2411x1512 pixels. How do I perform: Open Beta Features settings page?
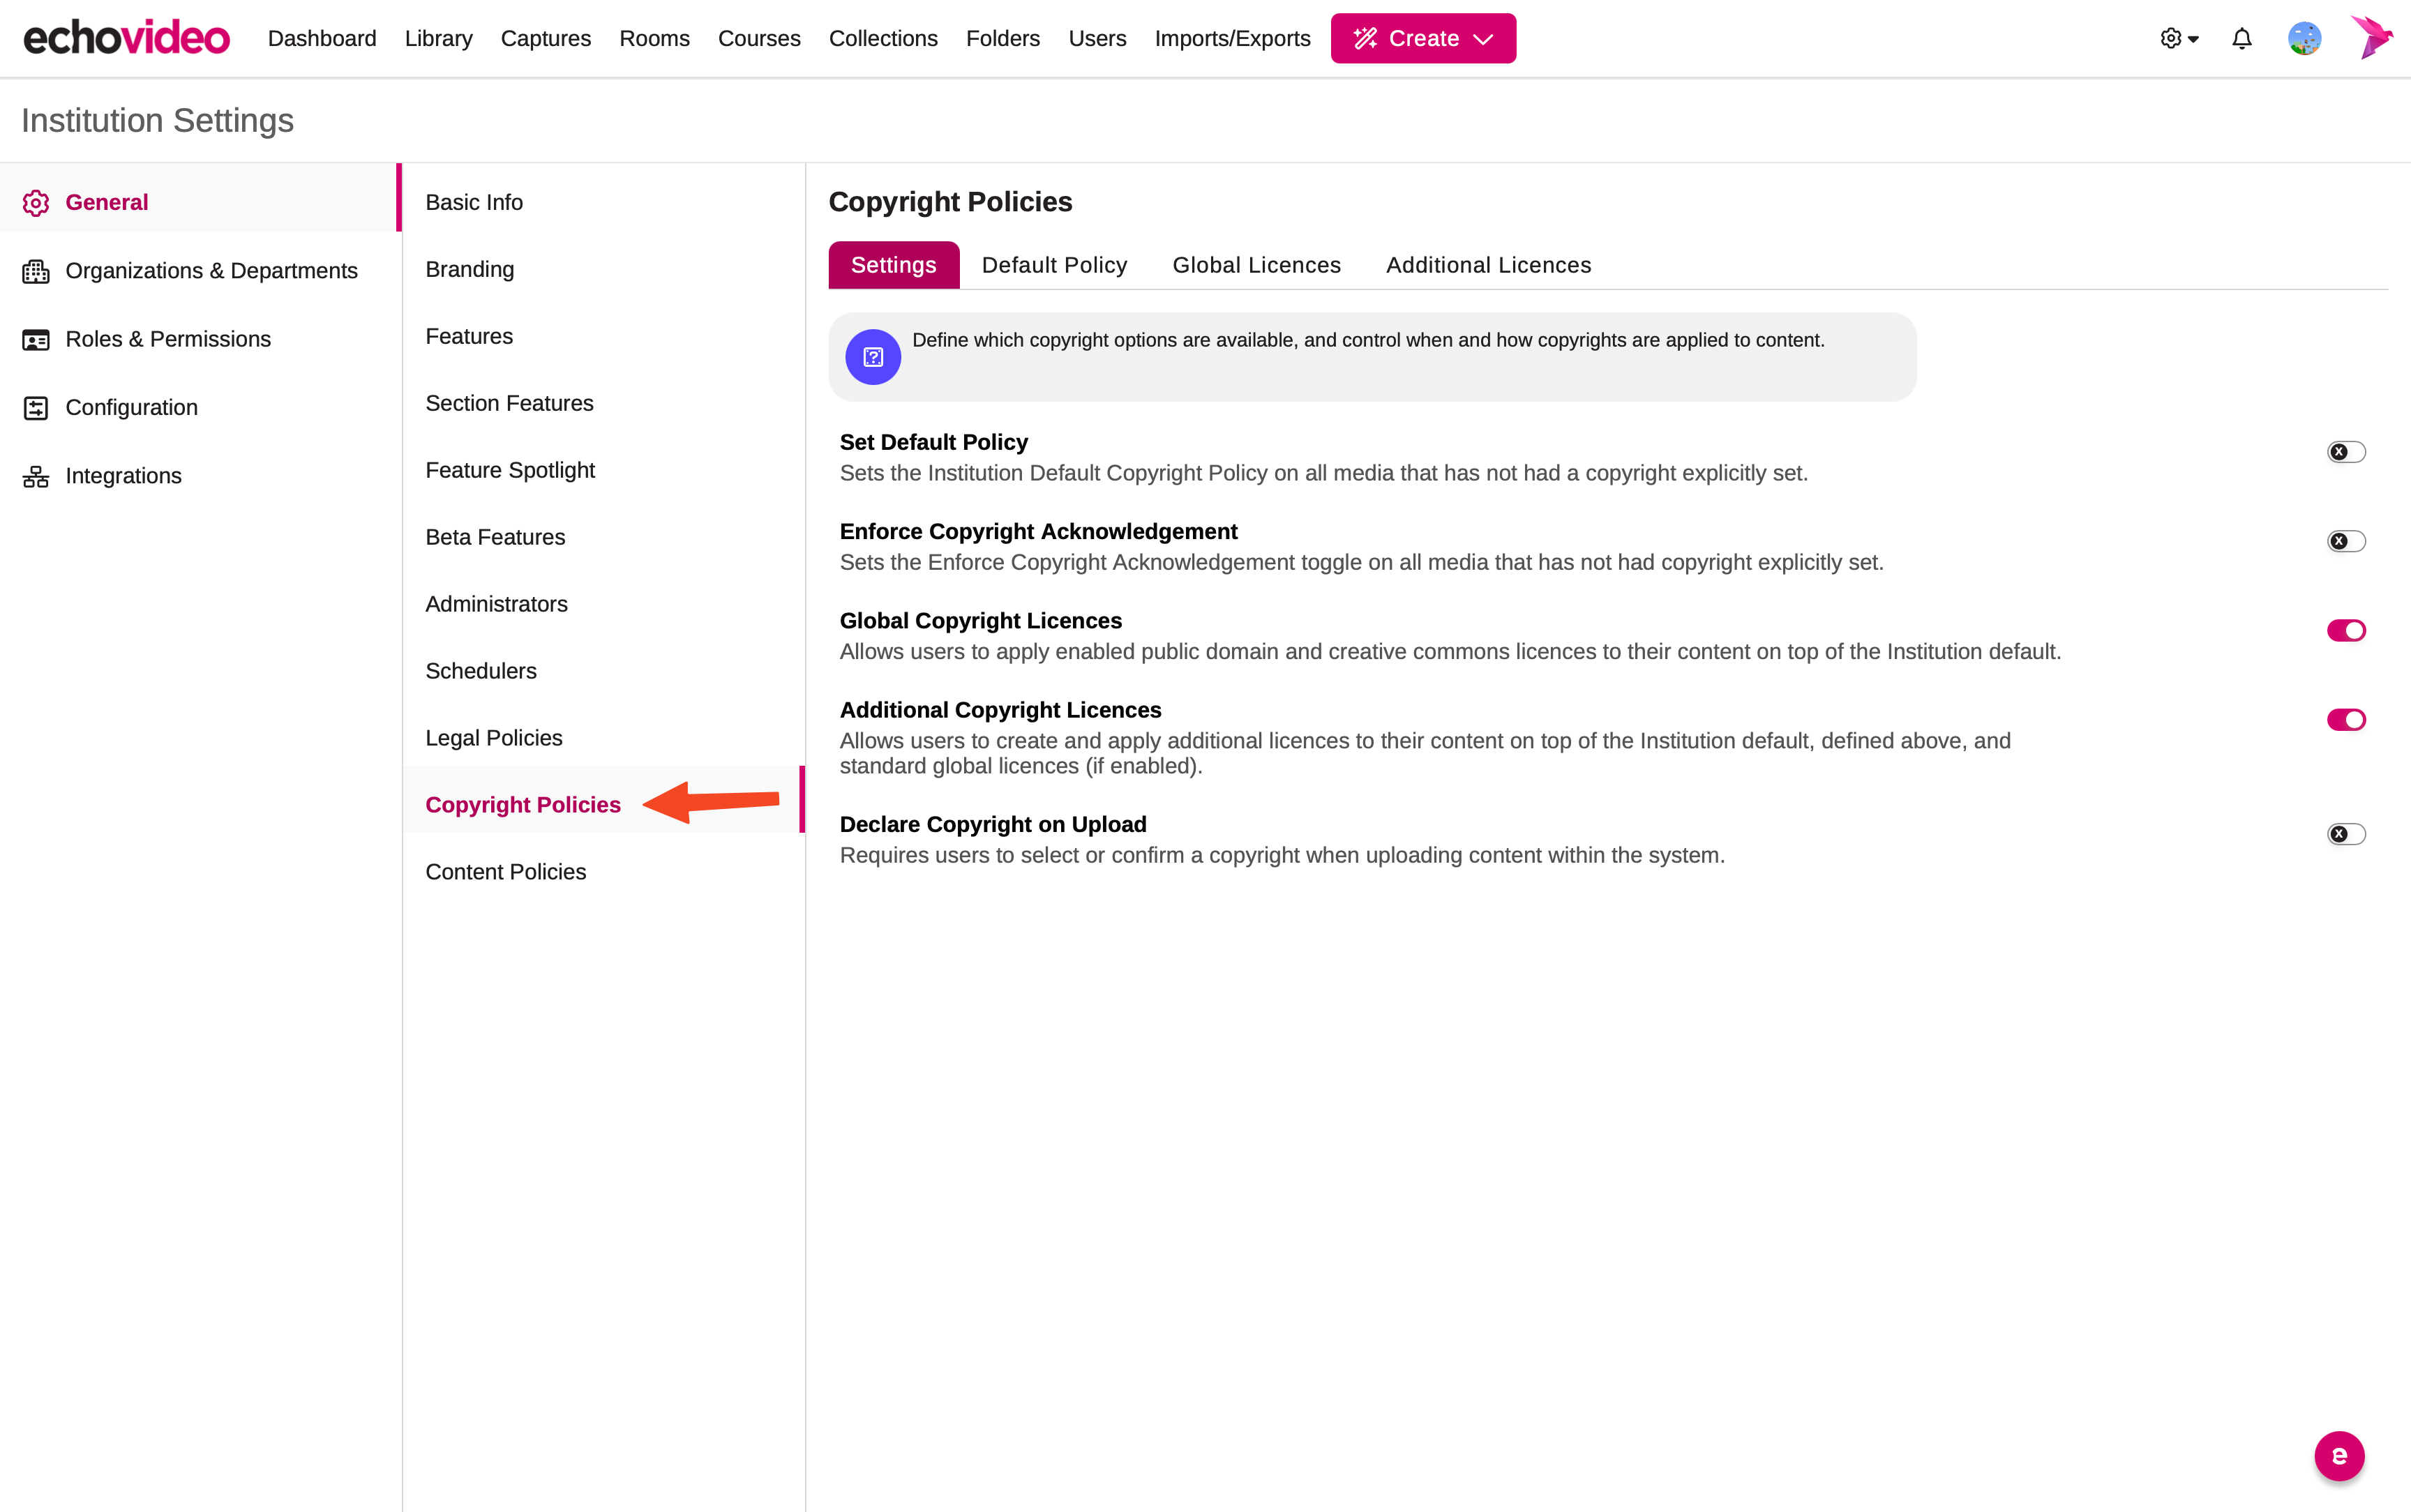point(603,537)
